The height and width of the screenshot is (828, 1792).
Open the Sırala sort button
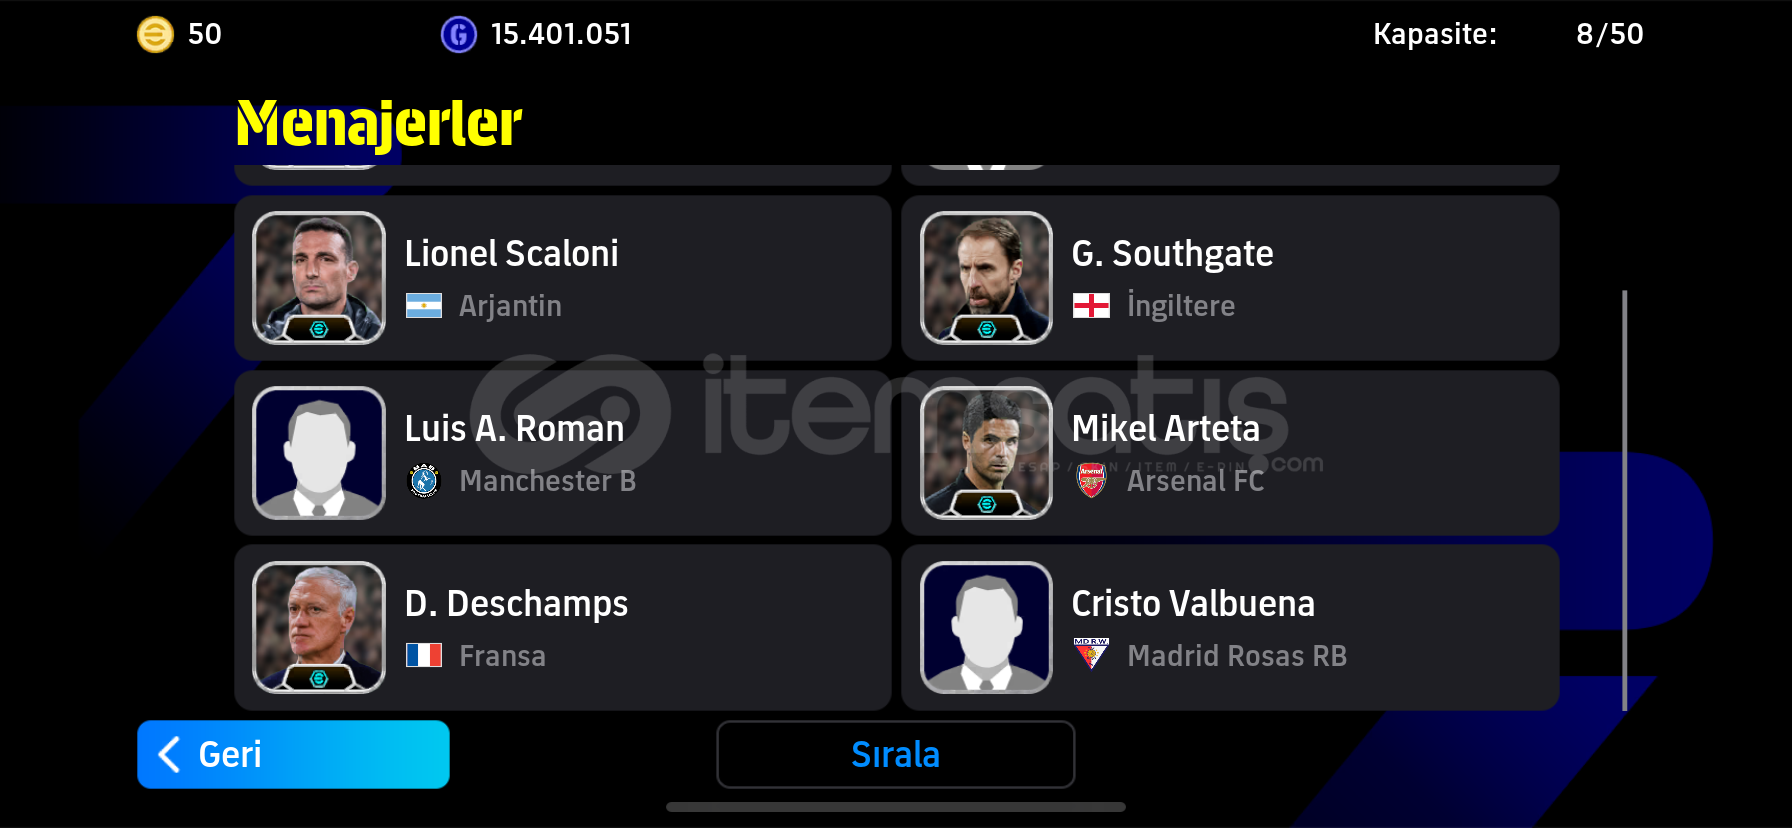click(896, 755)
